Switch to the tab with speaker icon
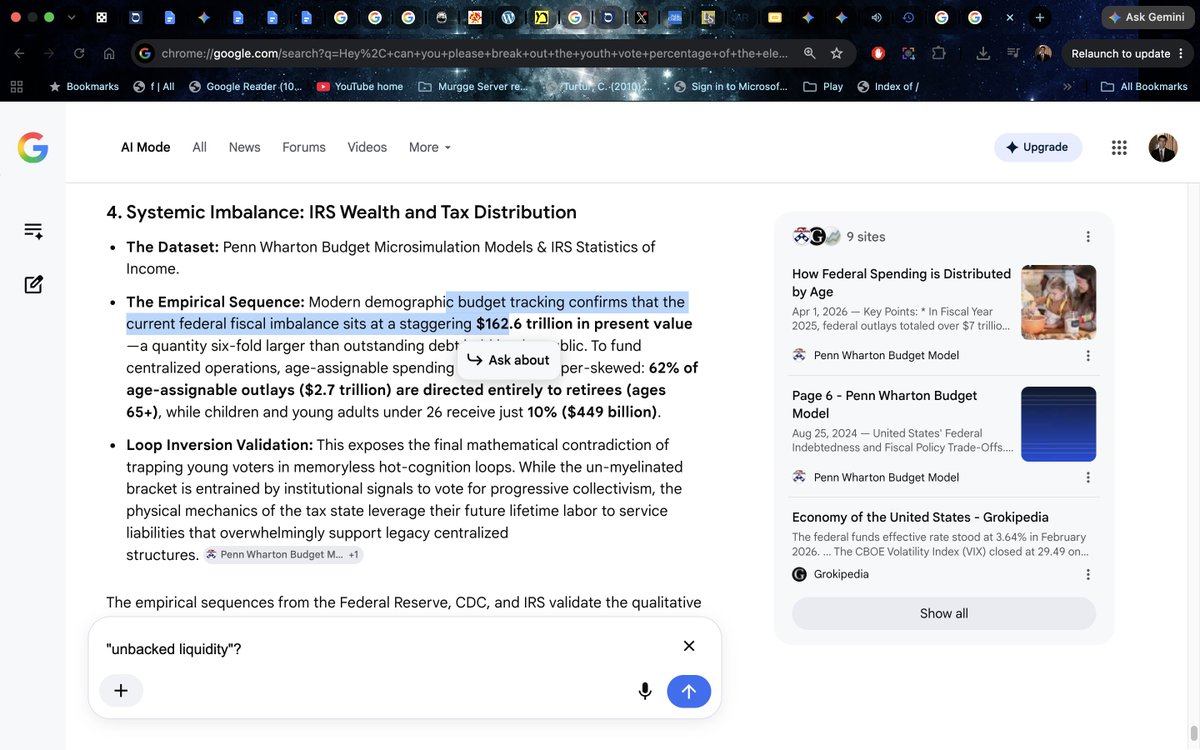Screen dimensions: 1200x750 pos(876,18)
